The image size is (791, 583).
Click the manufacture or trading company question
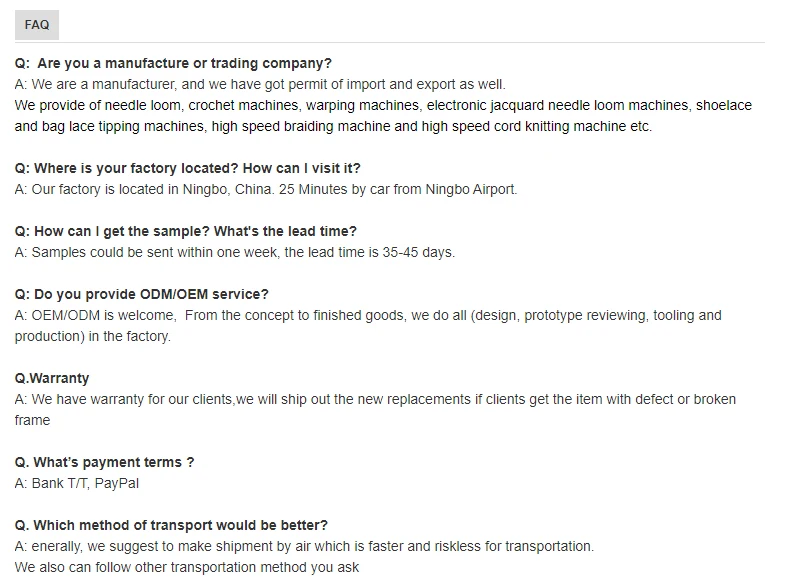173,63
